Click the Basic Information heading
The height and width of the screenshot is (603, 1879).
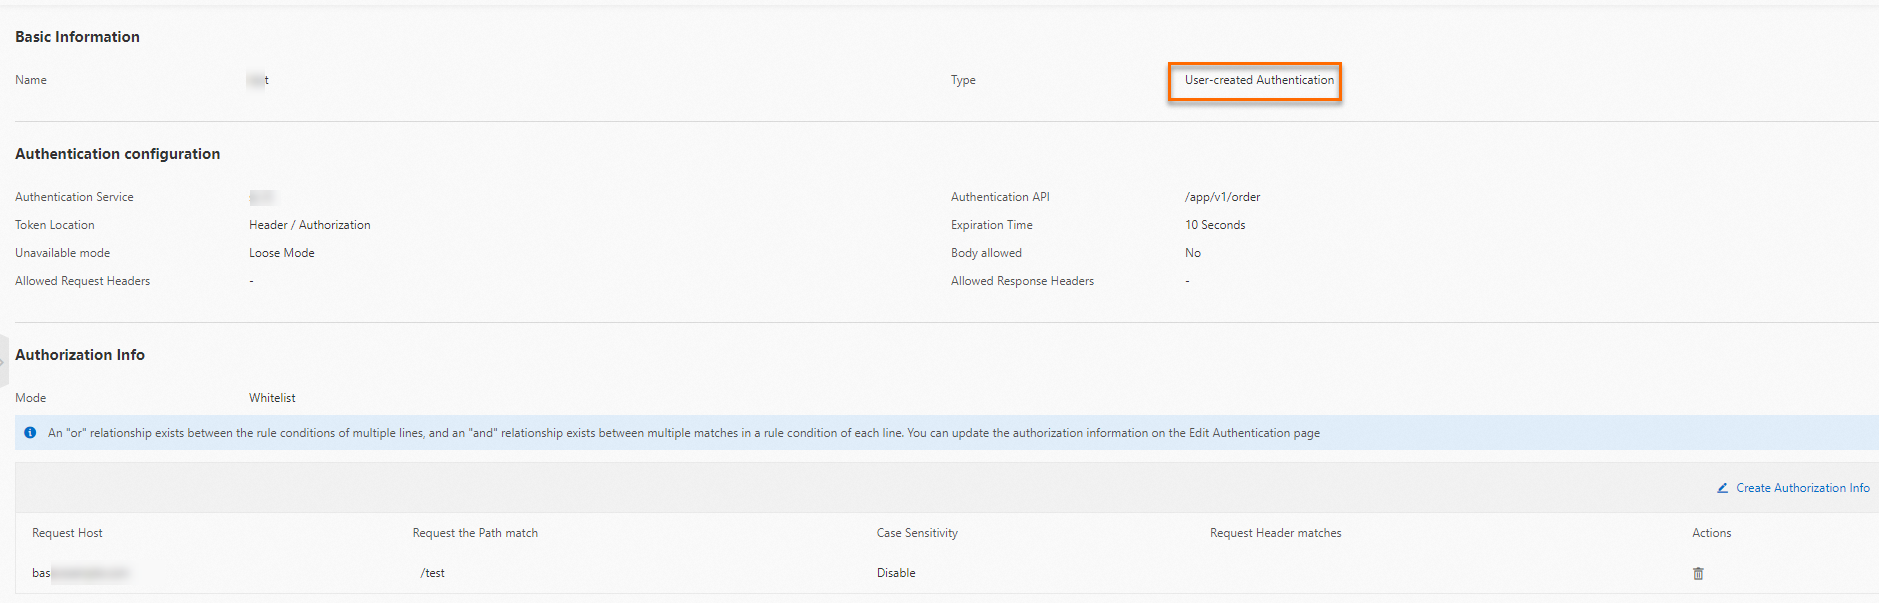[77, 37]
